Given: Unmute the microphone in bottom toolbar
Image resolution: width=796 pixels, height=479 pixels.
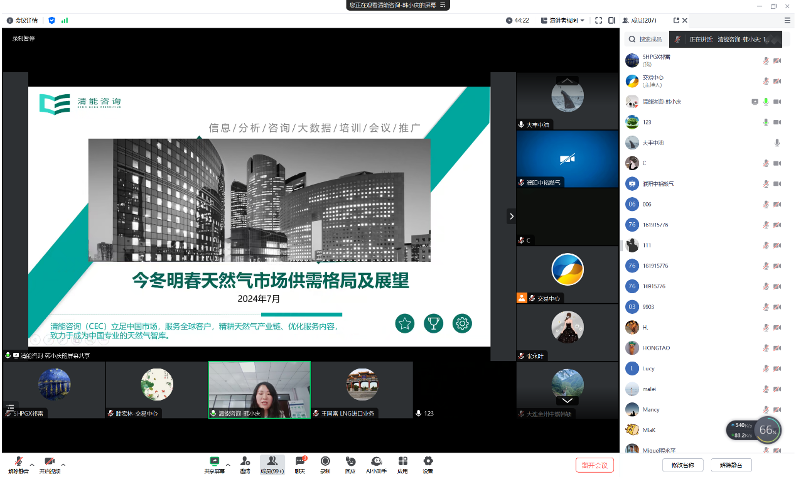Looking at the screenshot, I should coord(18,464).
